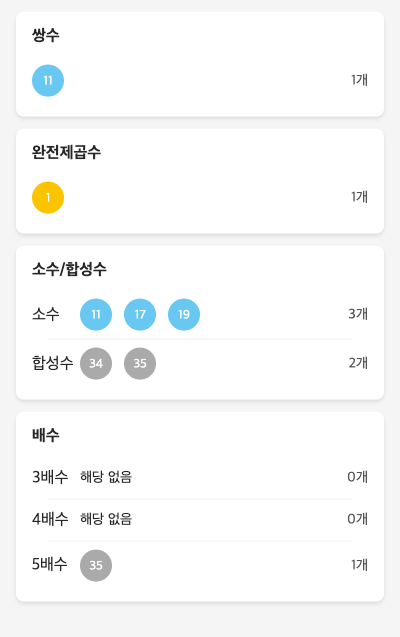Select the 합성수 row label
400x637 pixels.
pyautogui.click(x=52, y=363)
